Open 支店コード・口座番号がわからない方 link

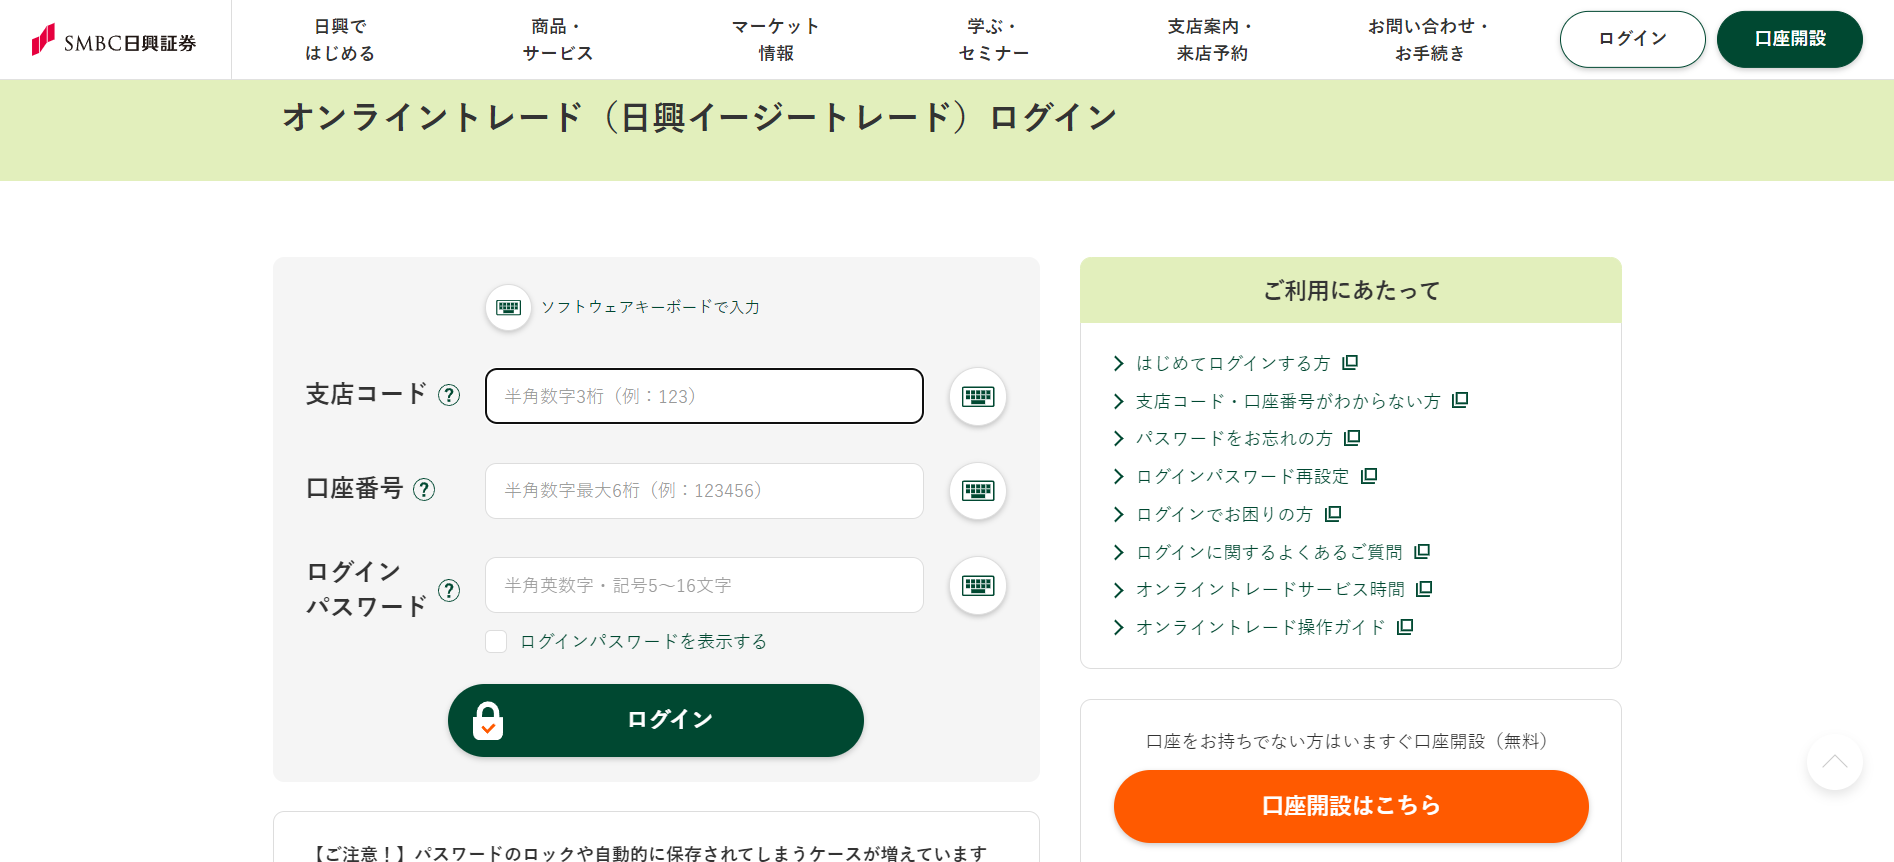(x=1288, y=401)
